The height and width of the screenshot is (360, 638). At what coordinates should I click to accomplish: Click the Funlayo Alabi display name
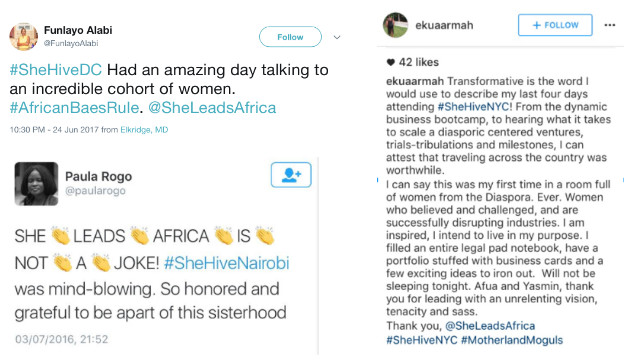78,31
